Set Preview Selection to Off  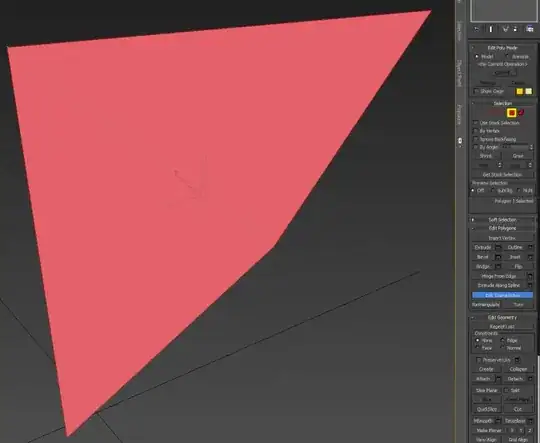[x=473, y=190]
